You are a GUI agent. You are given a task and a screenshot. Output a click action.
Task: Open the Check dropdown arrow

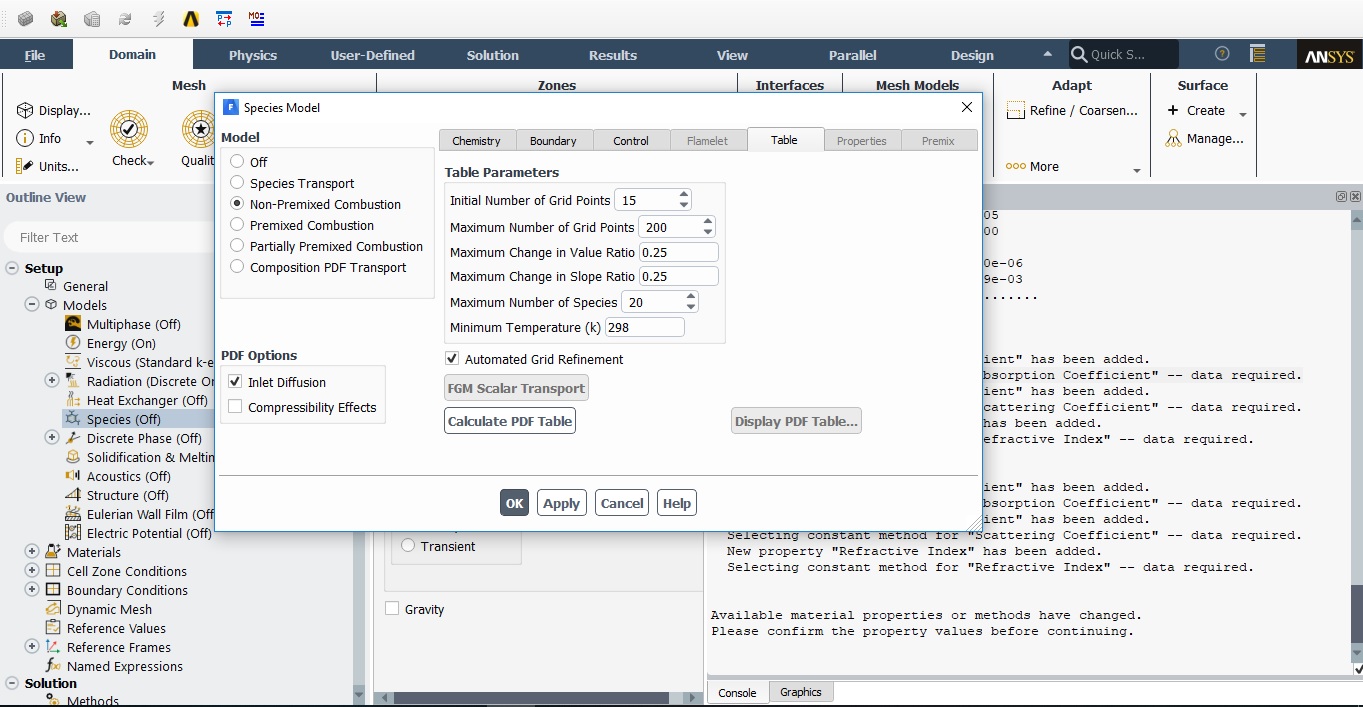pyautogui.click(x=150, y=162)
